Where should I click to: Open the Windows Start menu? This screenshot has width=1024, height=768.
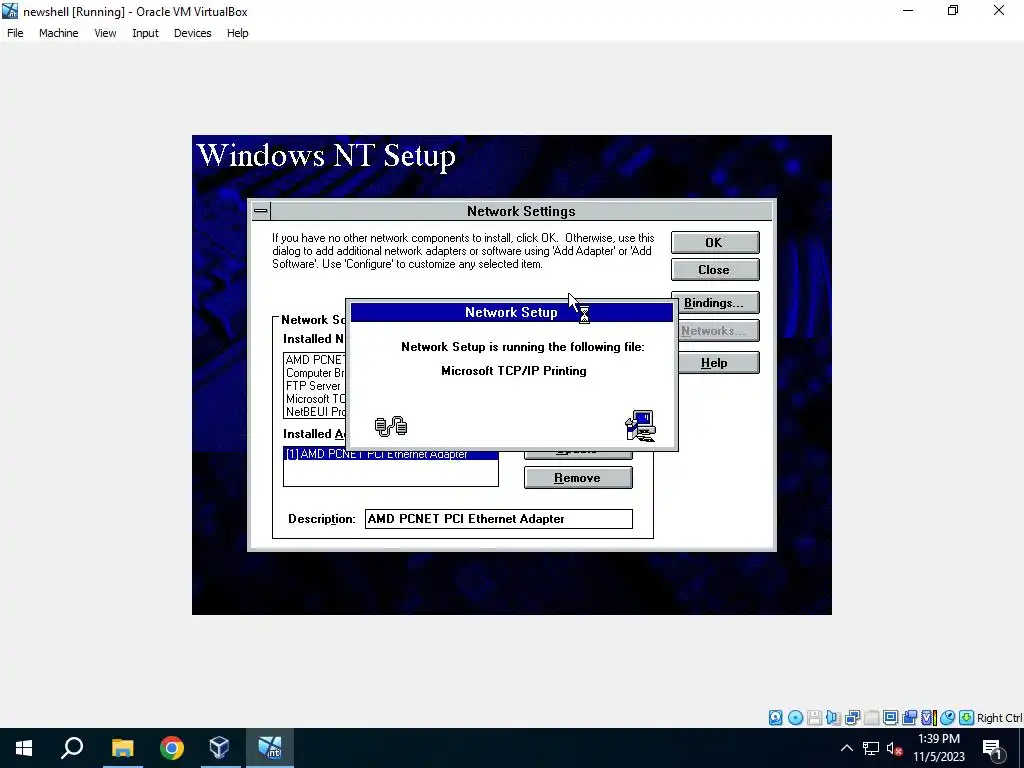[x=24, y=748]
